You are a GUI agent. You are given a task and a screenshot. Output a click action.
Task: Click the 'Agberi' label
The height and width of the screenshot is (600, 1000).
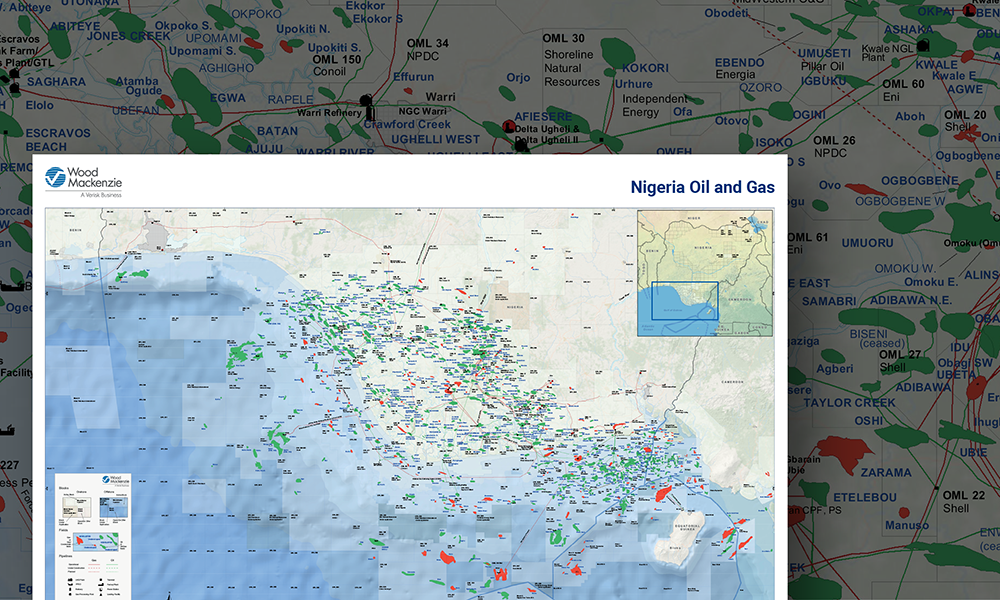pos(835,369)
